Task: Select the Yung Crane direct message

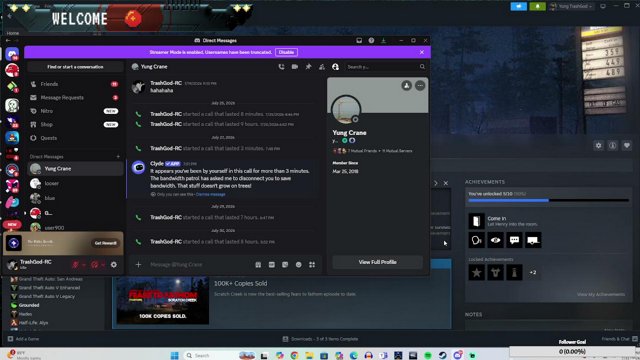Action: point(75,169)
